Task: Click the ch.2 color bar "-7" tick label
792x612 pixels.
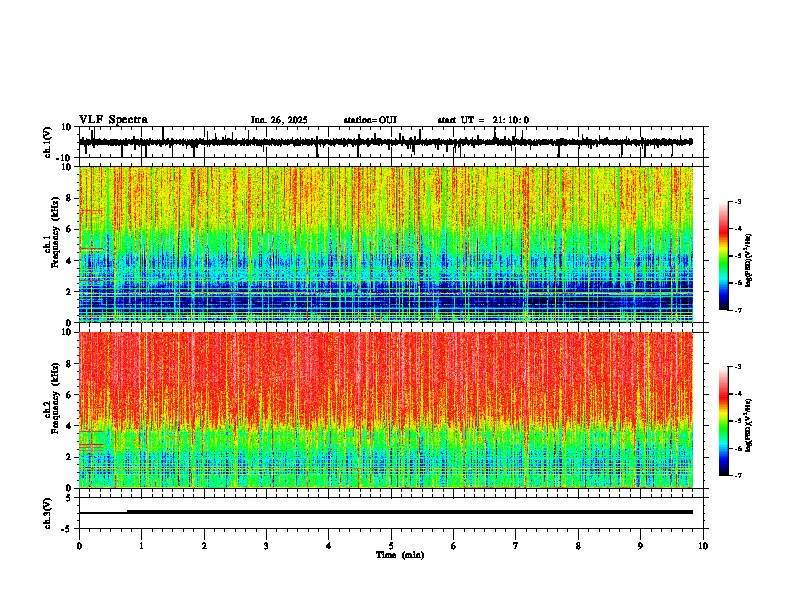Action: point(737,476)
